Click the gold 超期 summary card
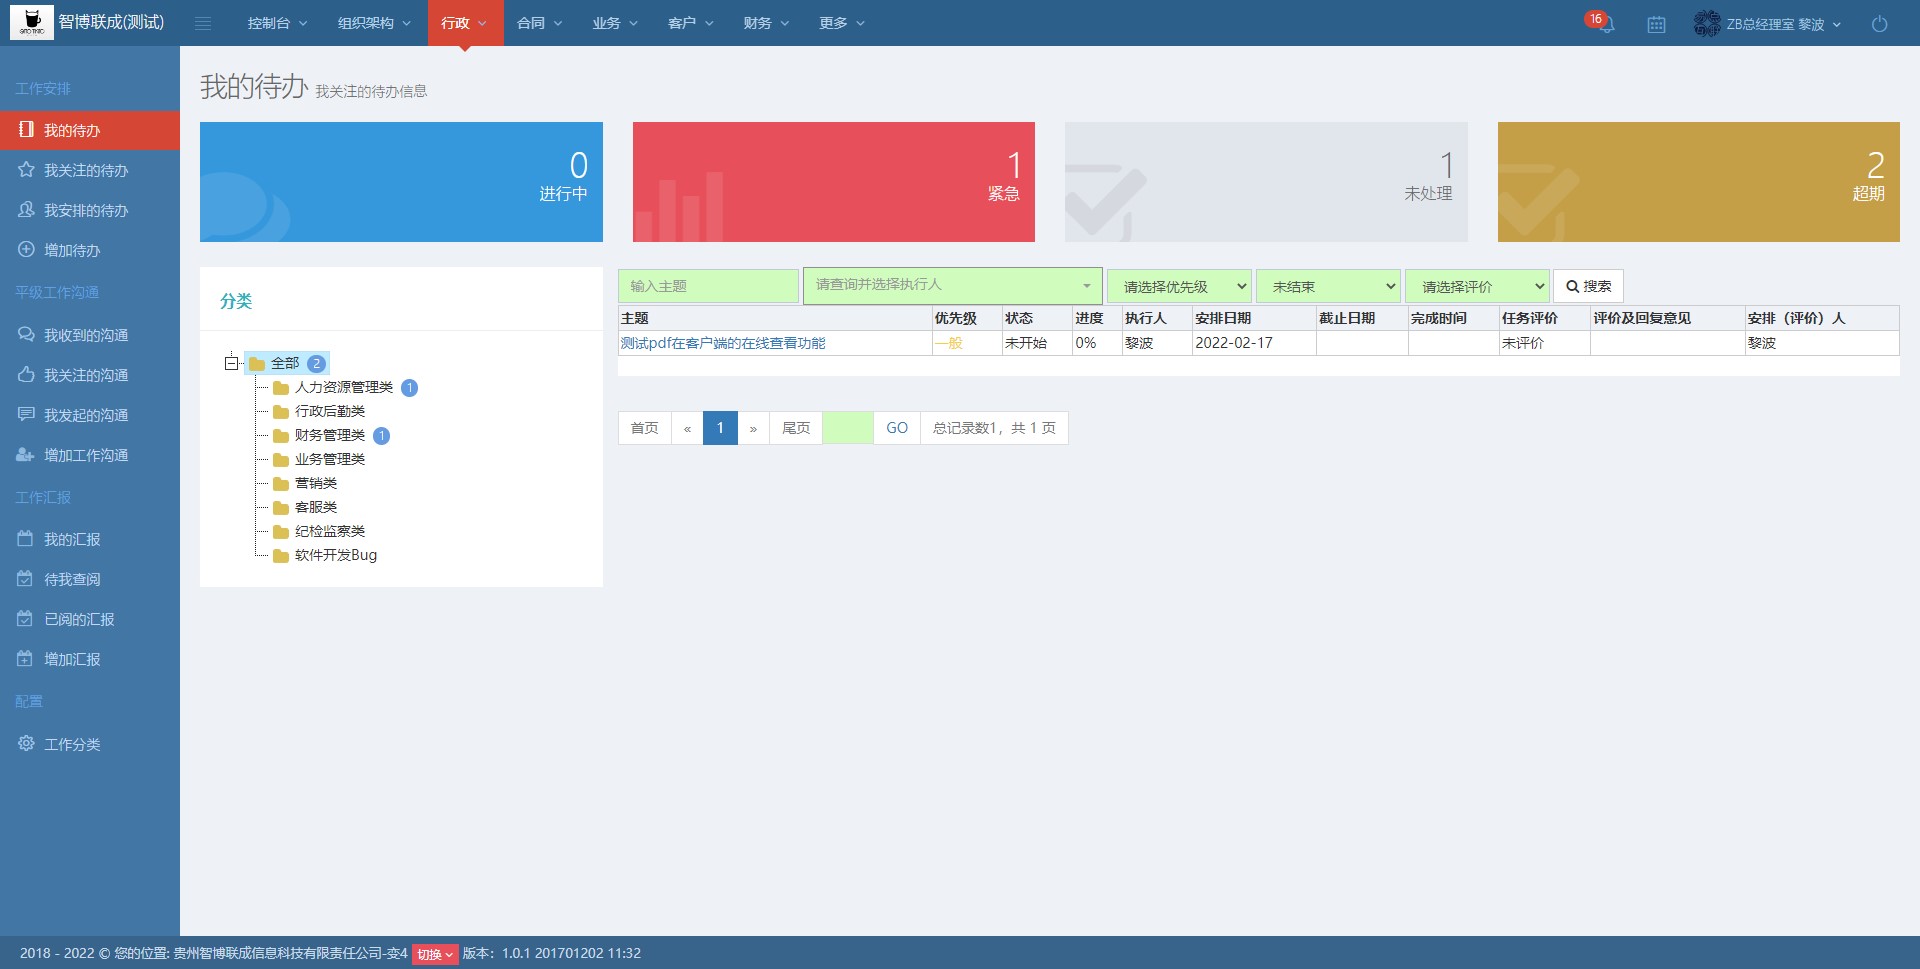The height and width of the screenshot is (969, 1920). tap(1699, 182)
